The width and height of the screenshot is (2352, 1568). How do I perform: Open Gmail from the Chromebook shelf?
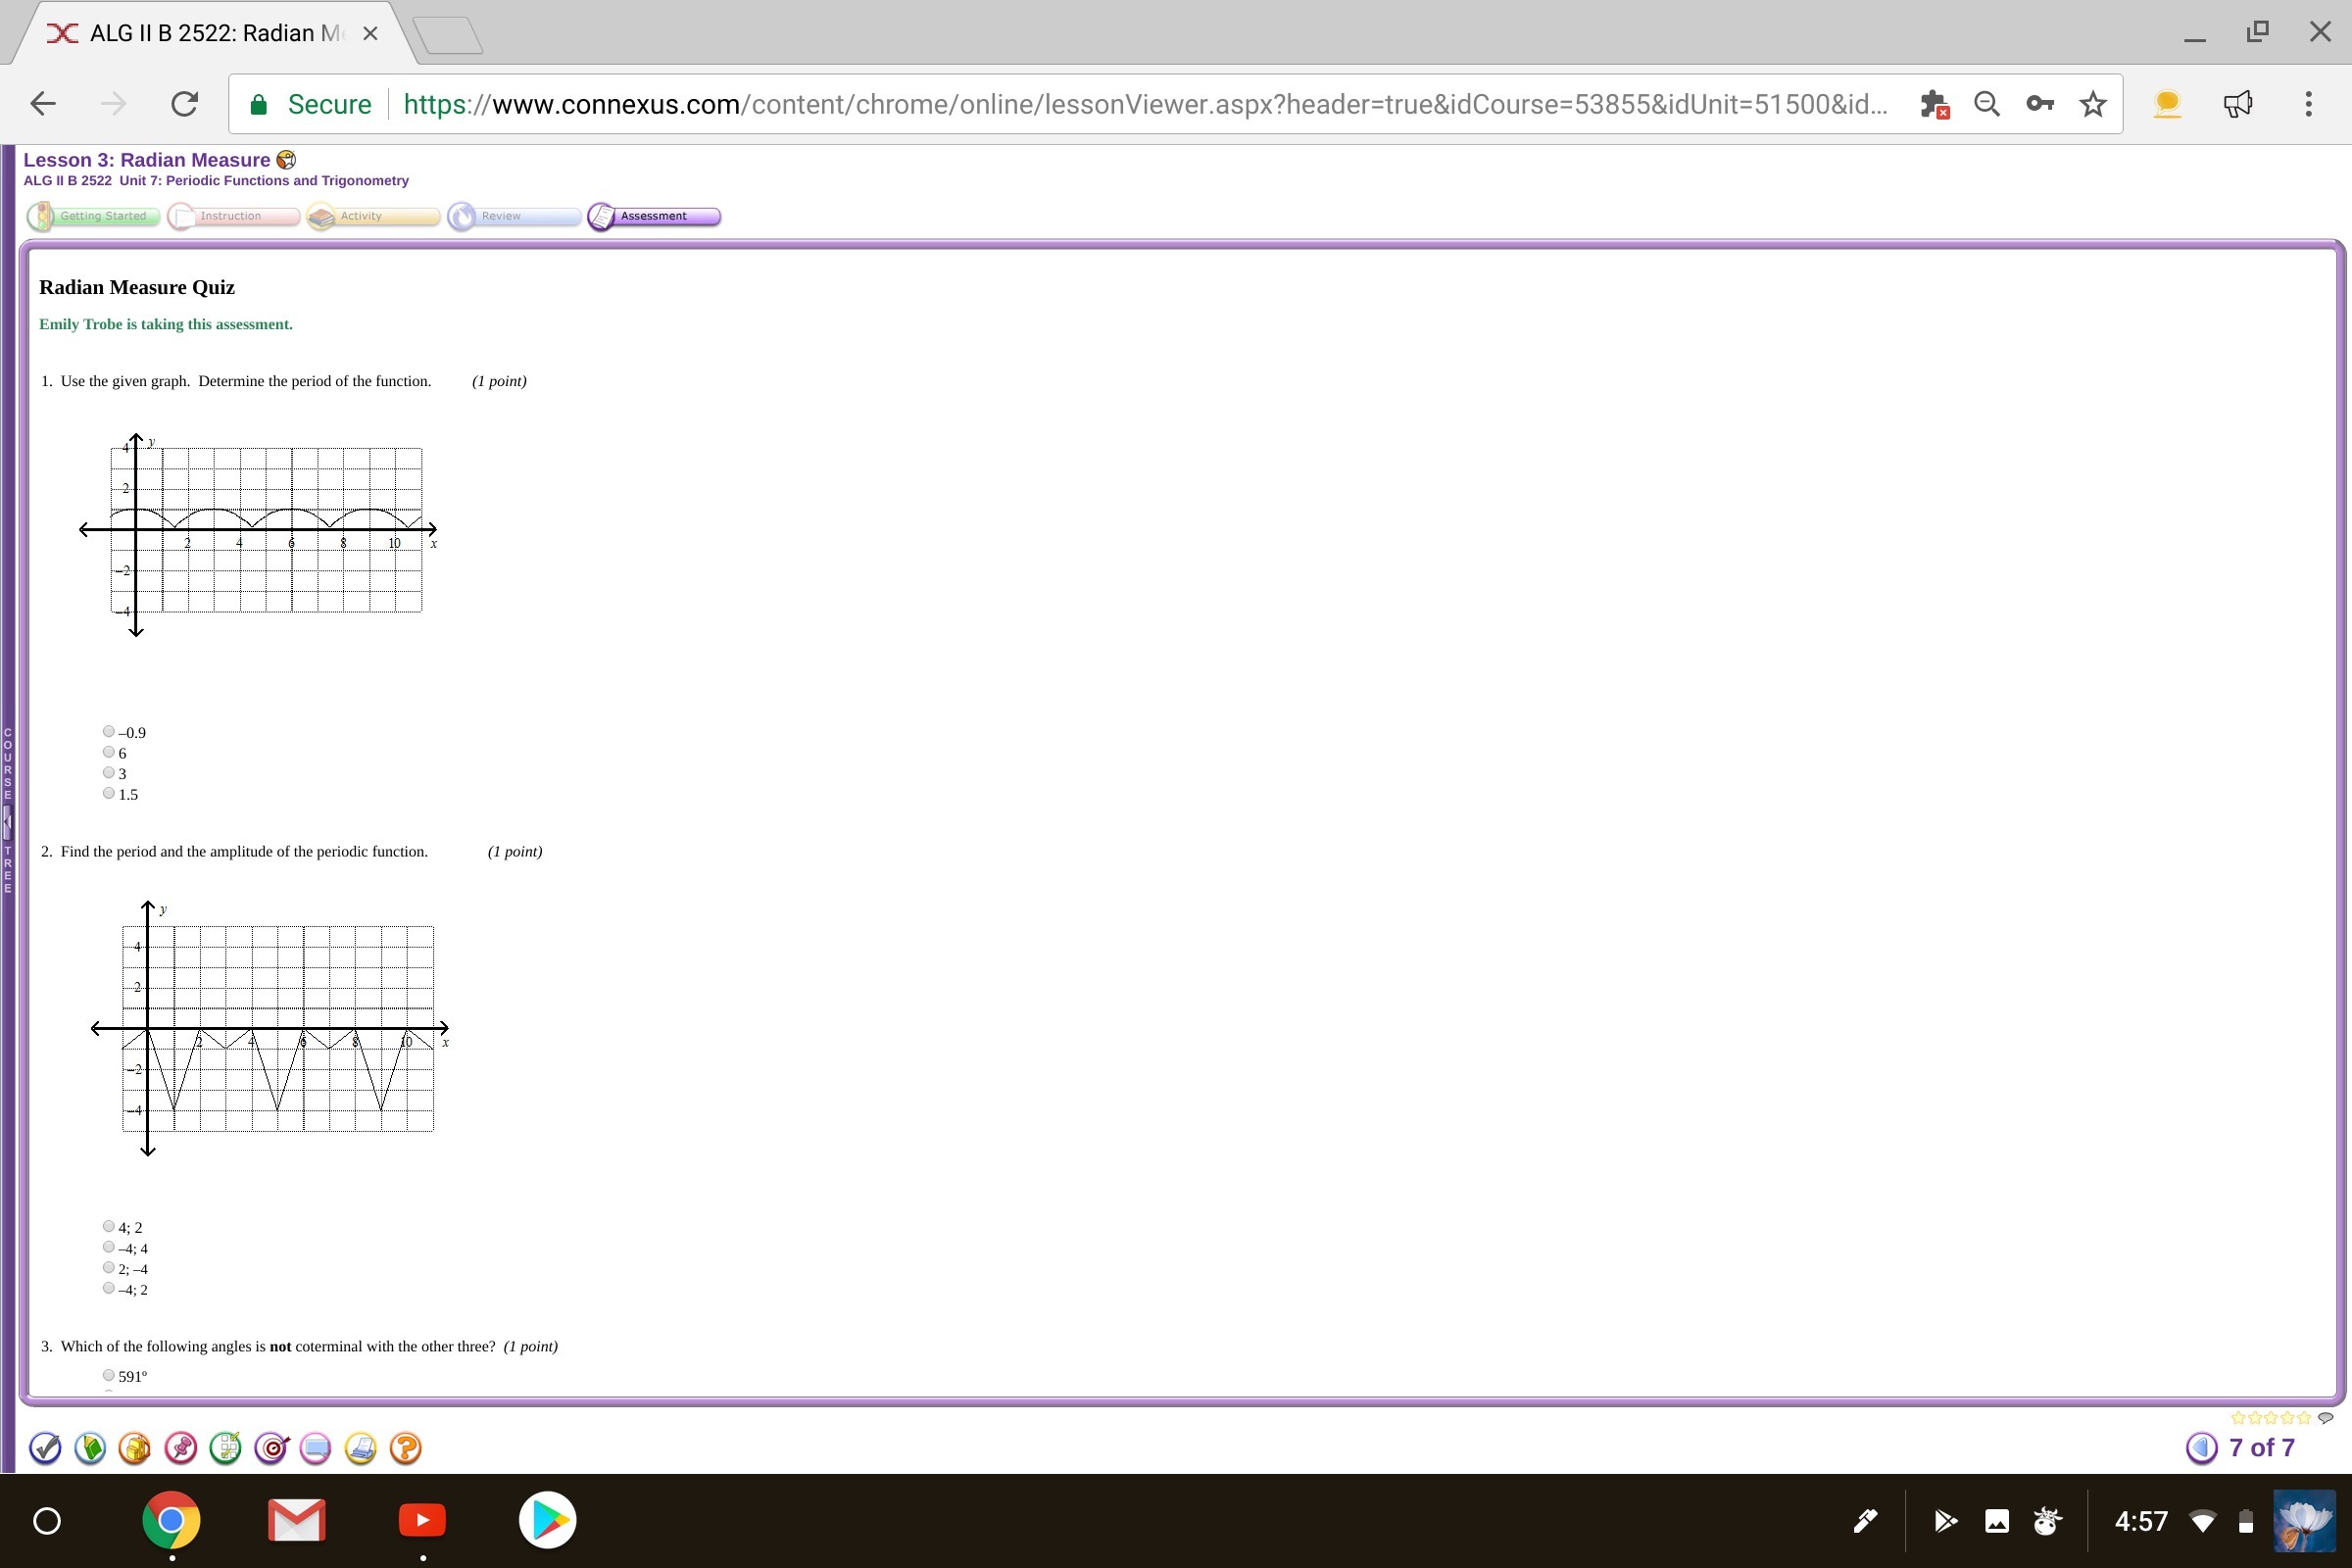pyautogui.click(x=297, y=1521)
